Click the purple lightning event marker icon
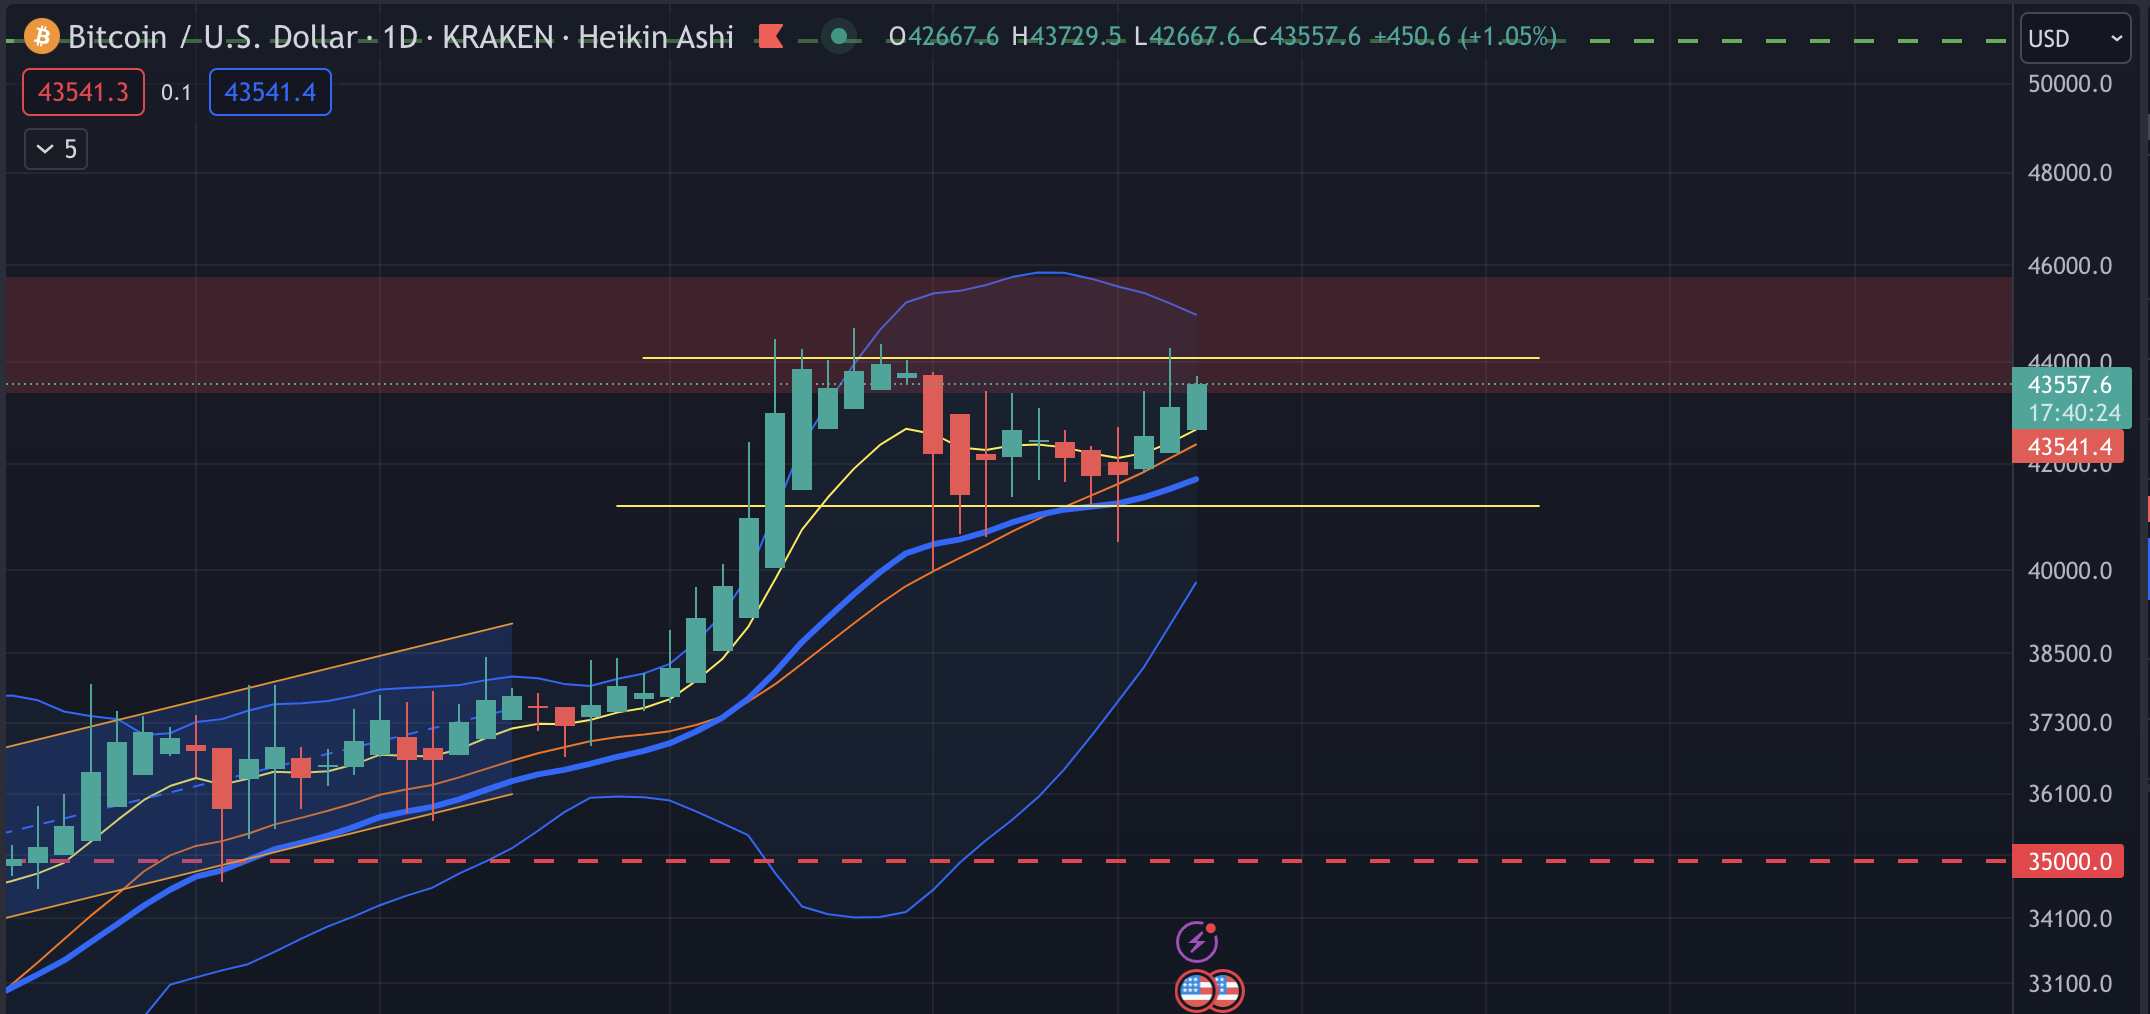The width and height of the screenshot is (2150, 1014). click(x=1196, y=941)
